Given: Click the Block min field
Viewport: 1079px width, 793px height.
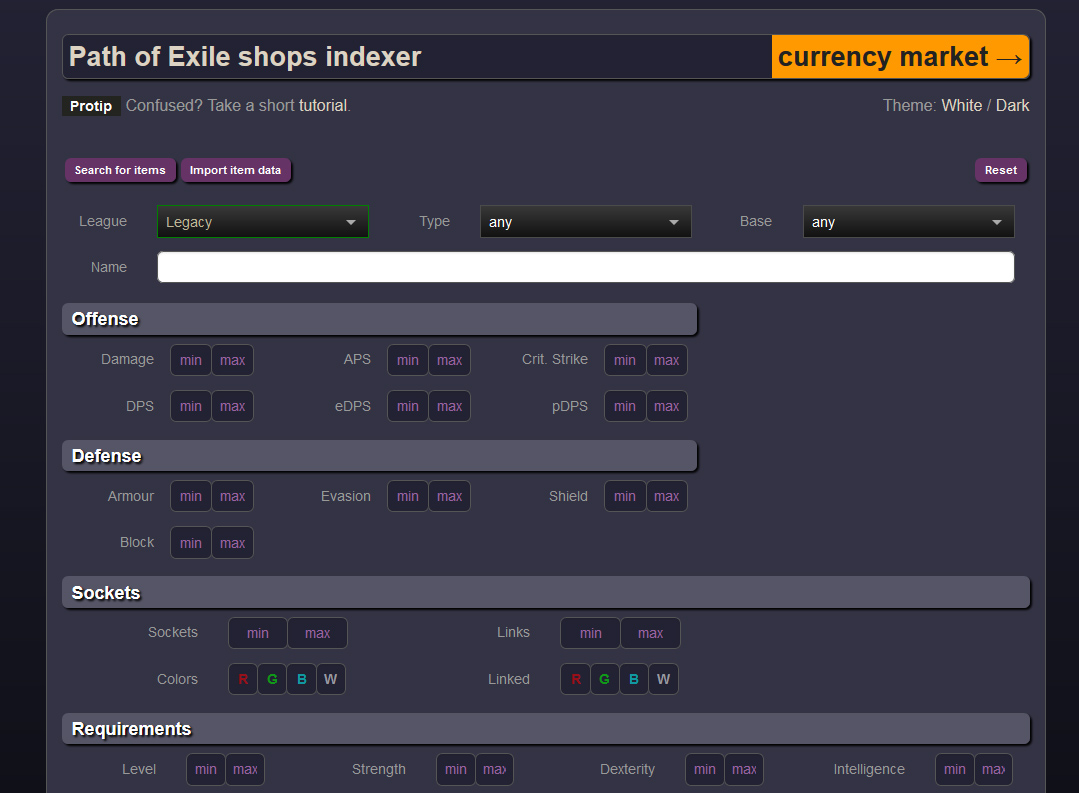Looking at the screenshot, I should [191, 543].
